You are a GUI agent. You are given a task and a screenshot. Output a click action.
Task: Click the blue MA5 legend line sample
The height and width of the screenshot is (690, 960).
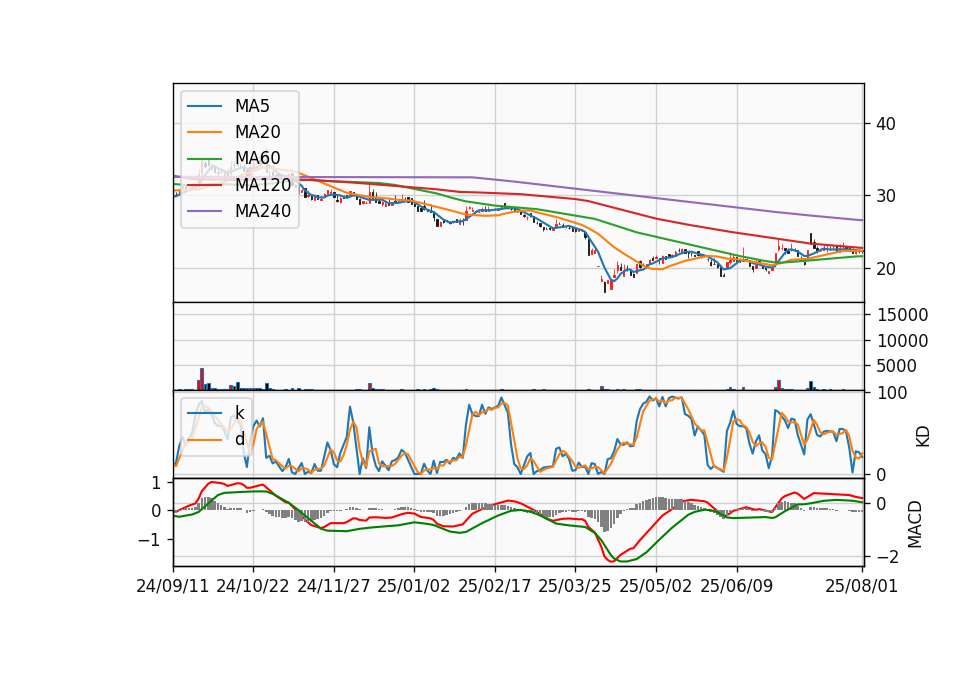(x=204, y=107)
